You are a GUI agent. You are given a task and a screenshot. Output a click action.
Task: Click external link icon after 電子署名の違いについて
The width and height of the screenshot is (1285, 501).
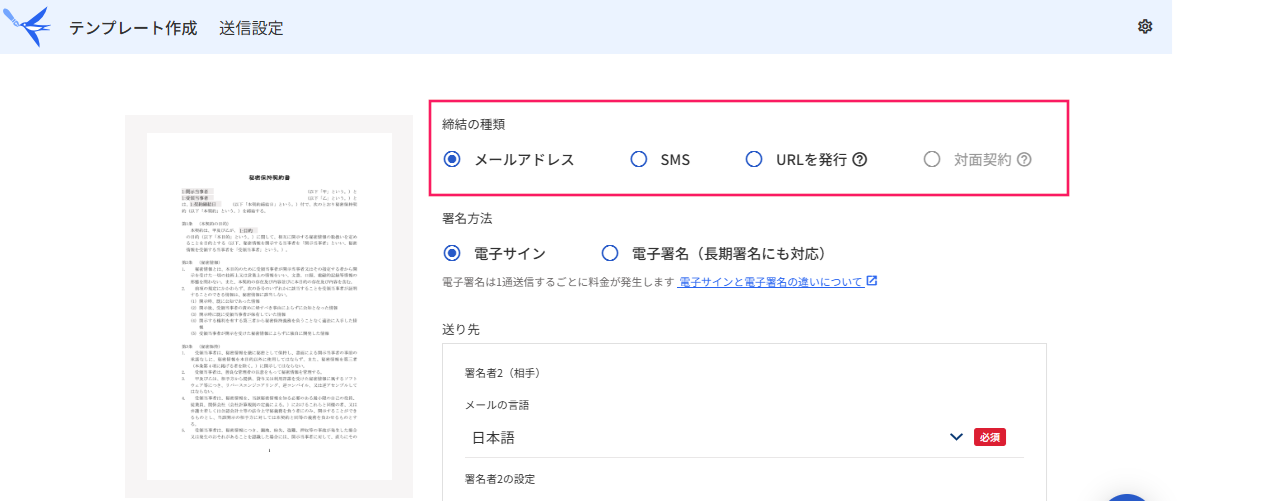click(872, 282)
